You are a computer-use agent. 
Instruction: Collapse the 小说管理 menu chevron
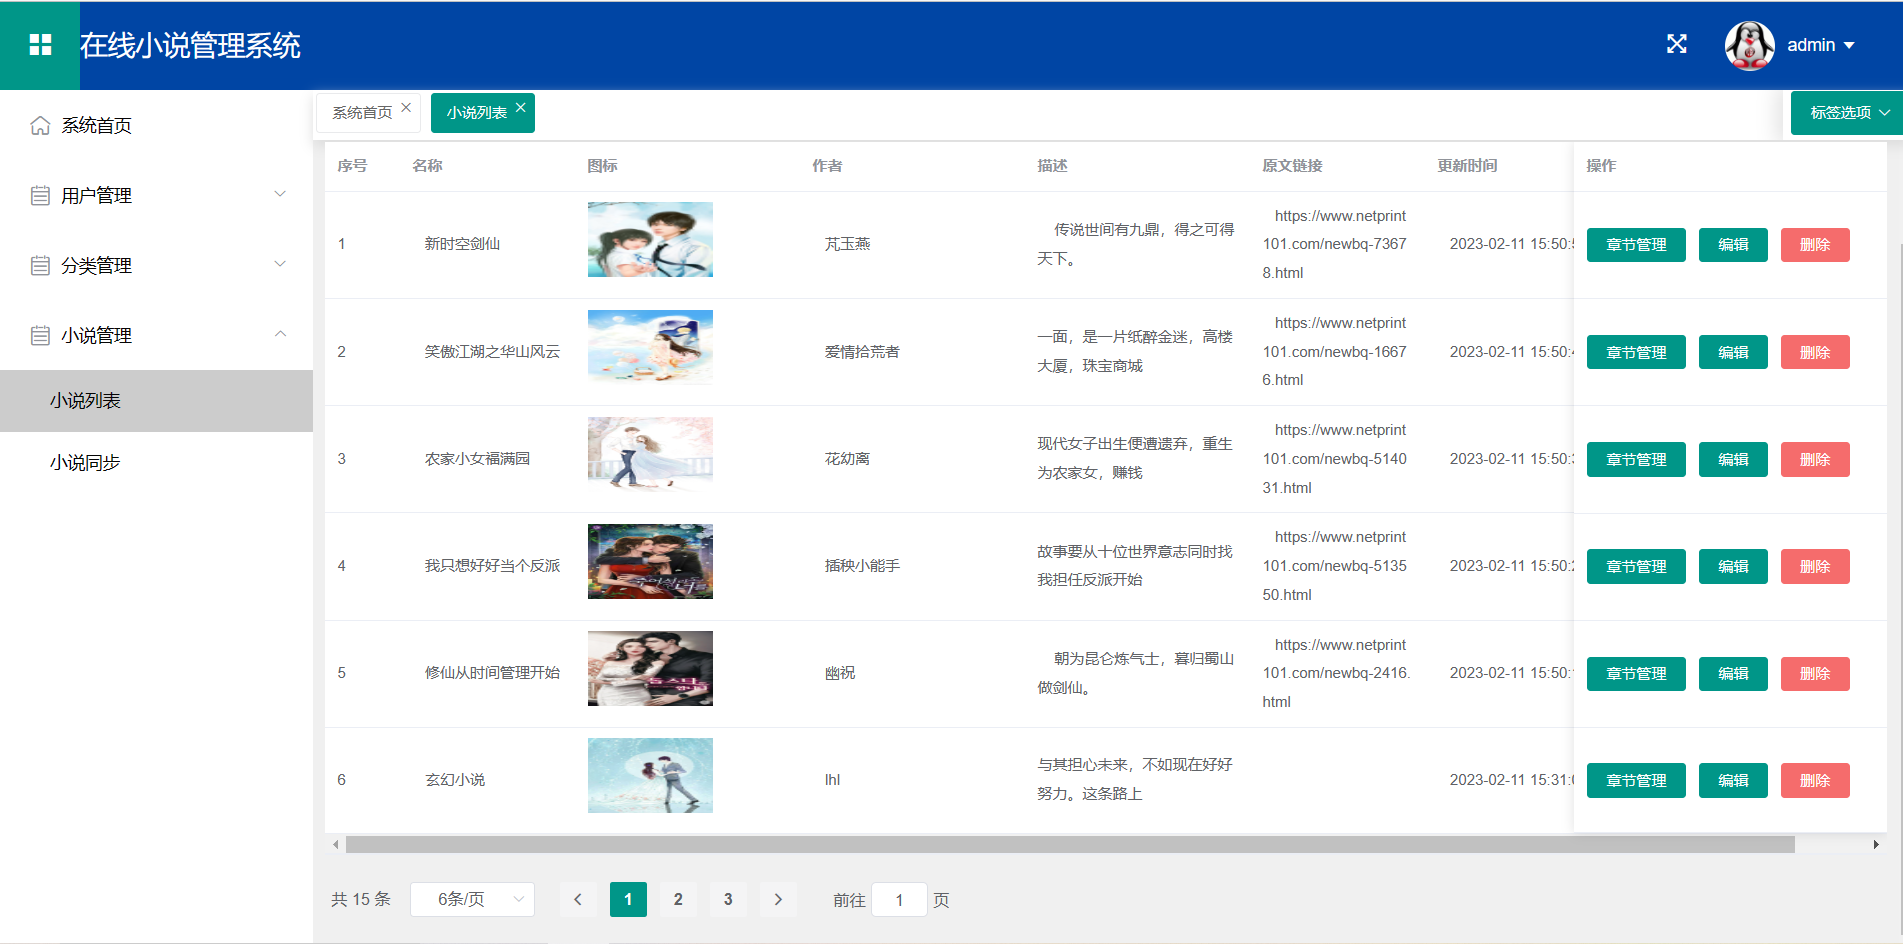280,334
